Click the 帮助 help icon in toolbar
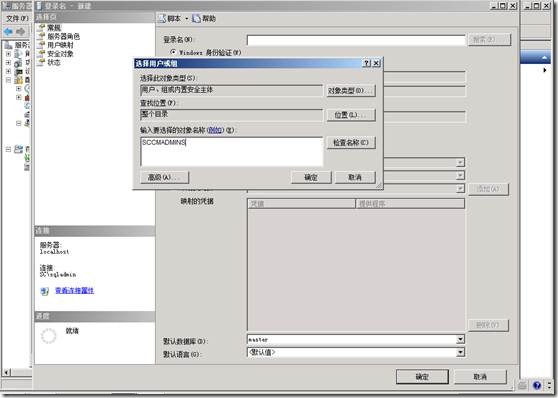Image resolution: width=558 pixels, height=398 pixels. coord(196,19)
